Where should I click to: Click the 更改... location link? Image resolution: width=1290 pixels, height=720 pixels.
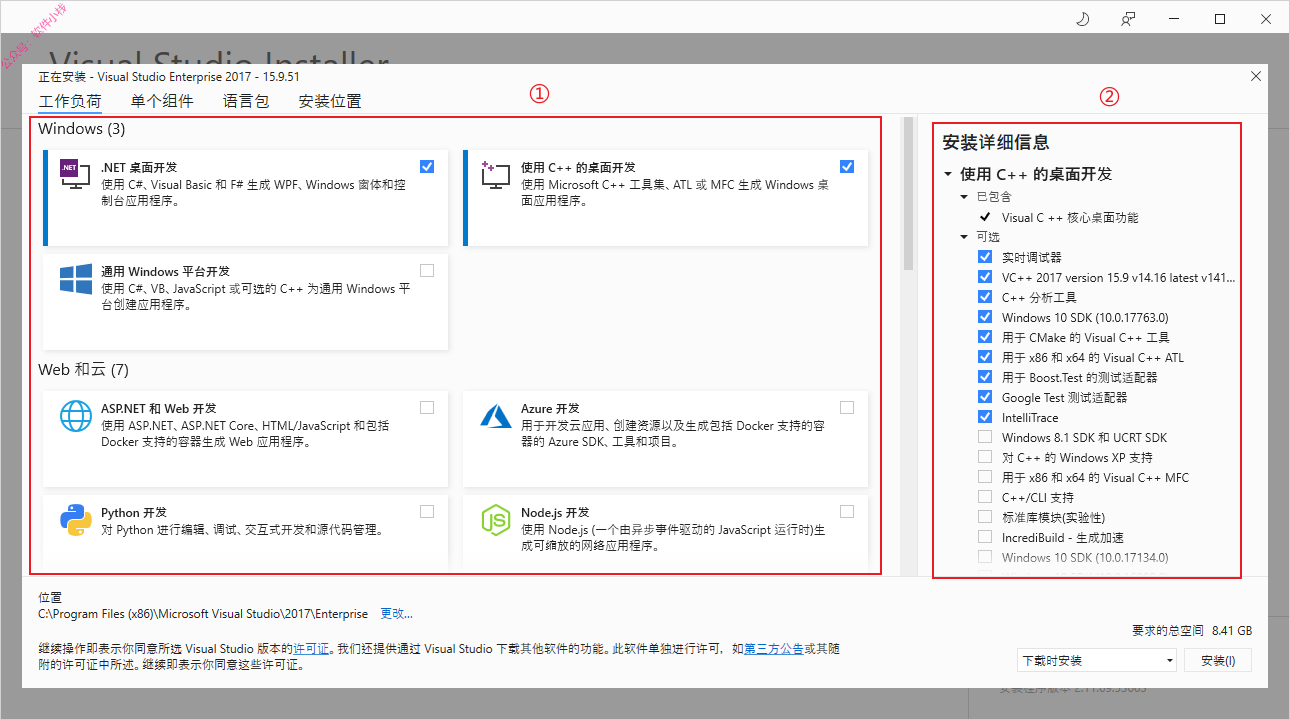pyautogui.click(x=396, y=613)
